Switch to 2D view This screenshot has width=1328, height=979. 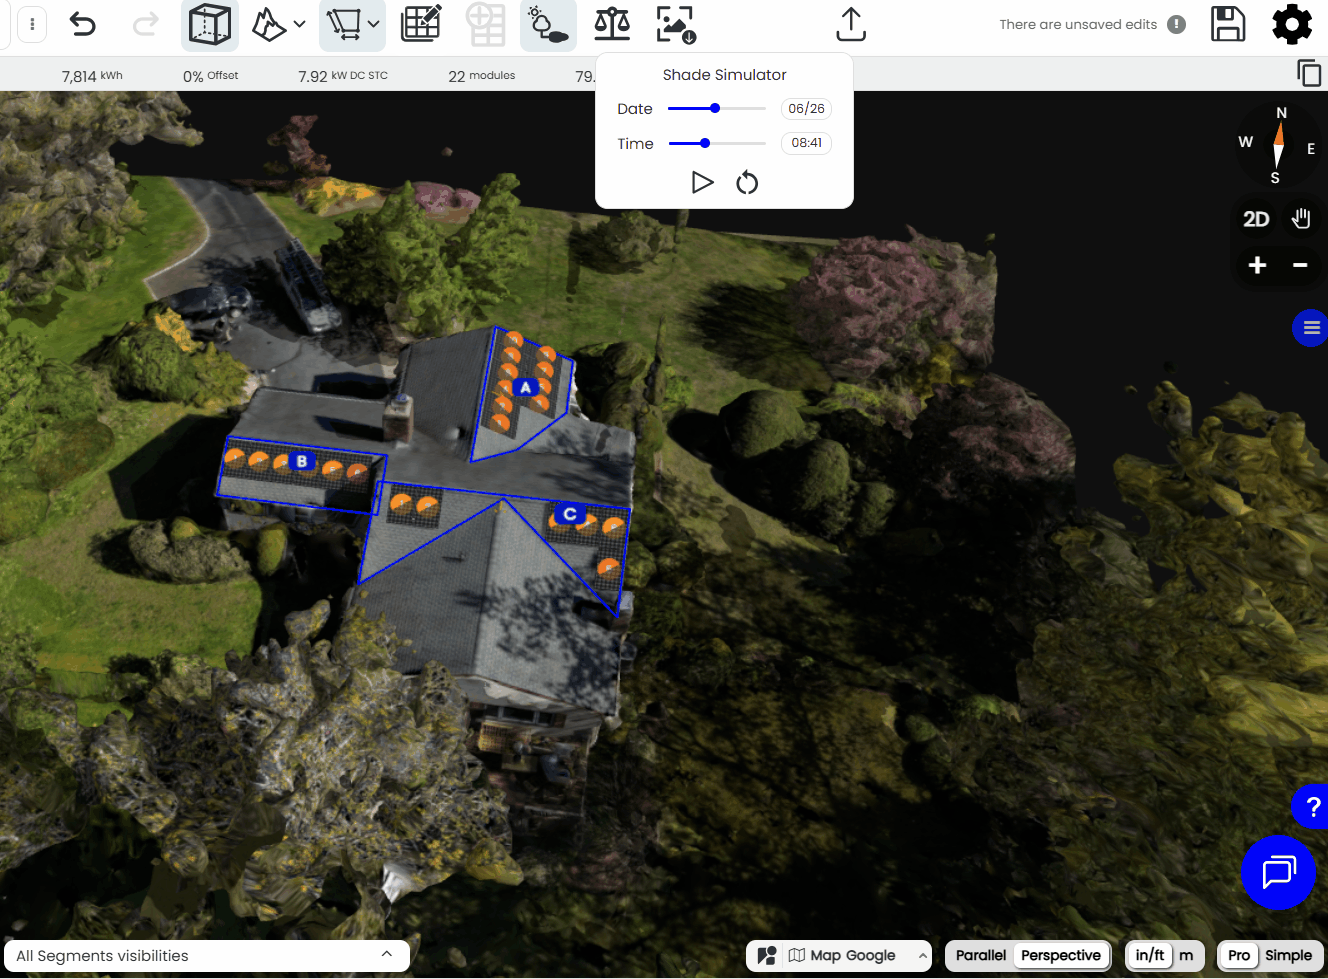pos(1256,219)
